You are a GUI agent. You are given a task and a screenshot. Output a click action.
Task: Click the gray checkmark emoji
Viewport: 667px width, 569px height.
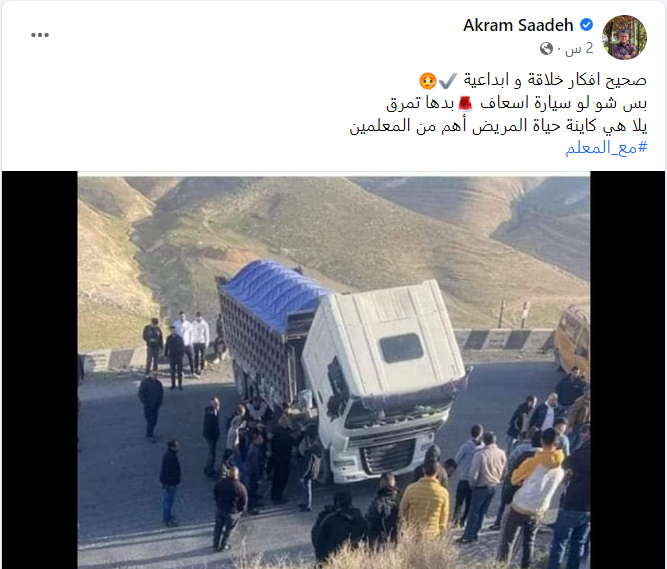(x=448, y=80)
